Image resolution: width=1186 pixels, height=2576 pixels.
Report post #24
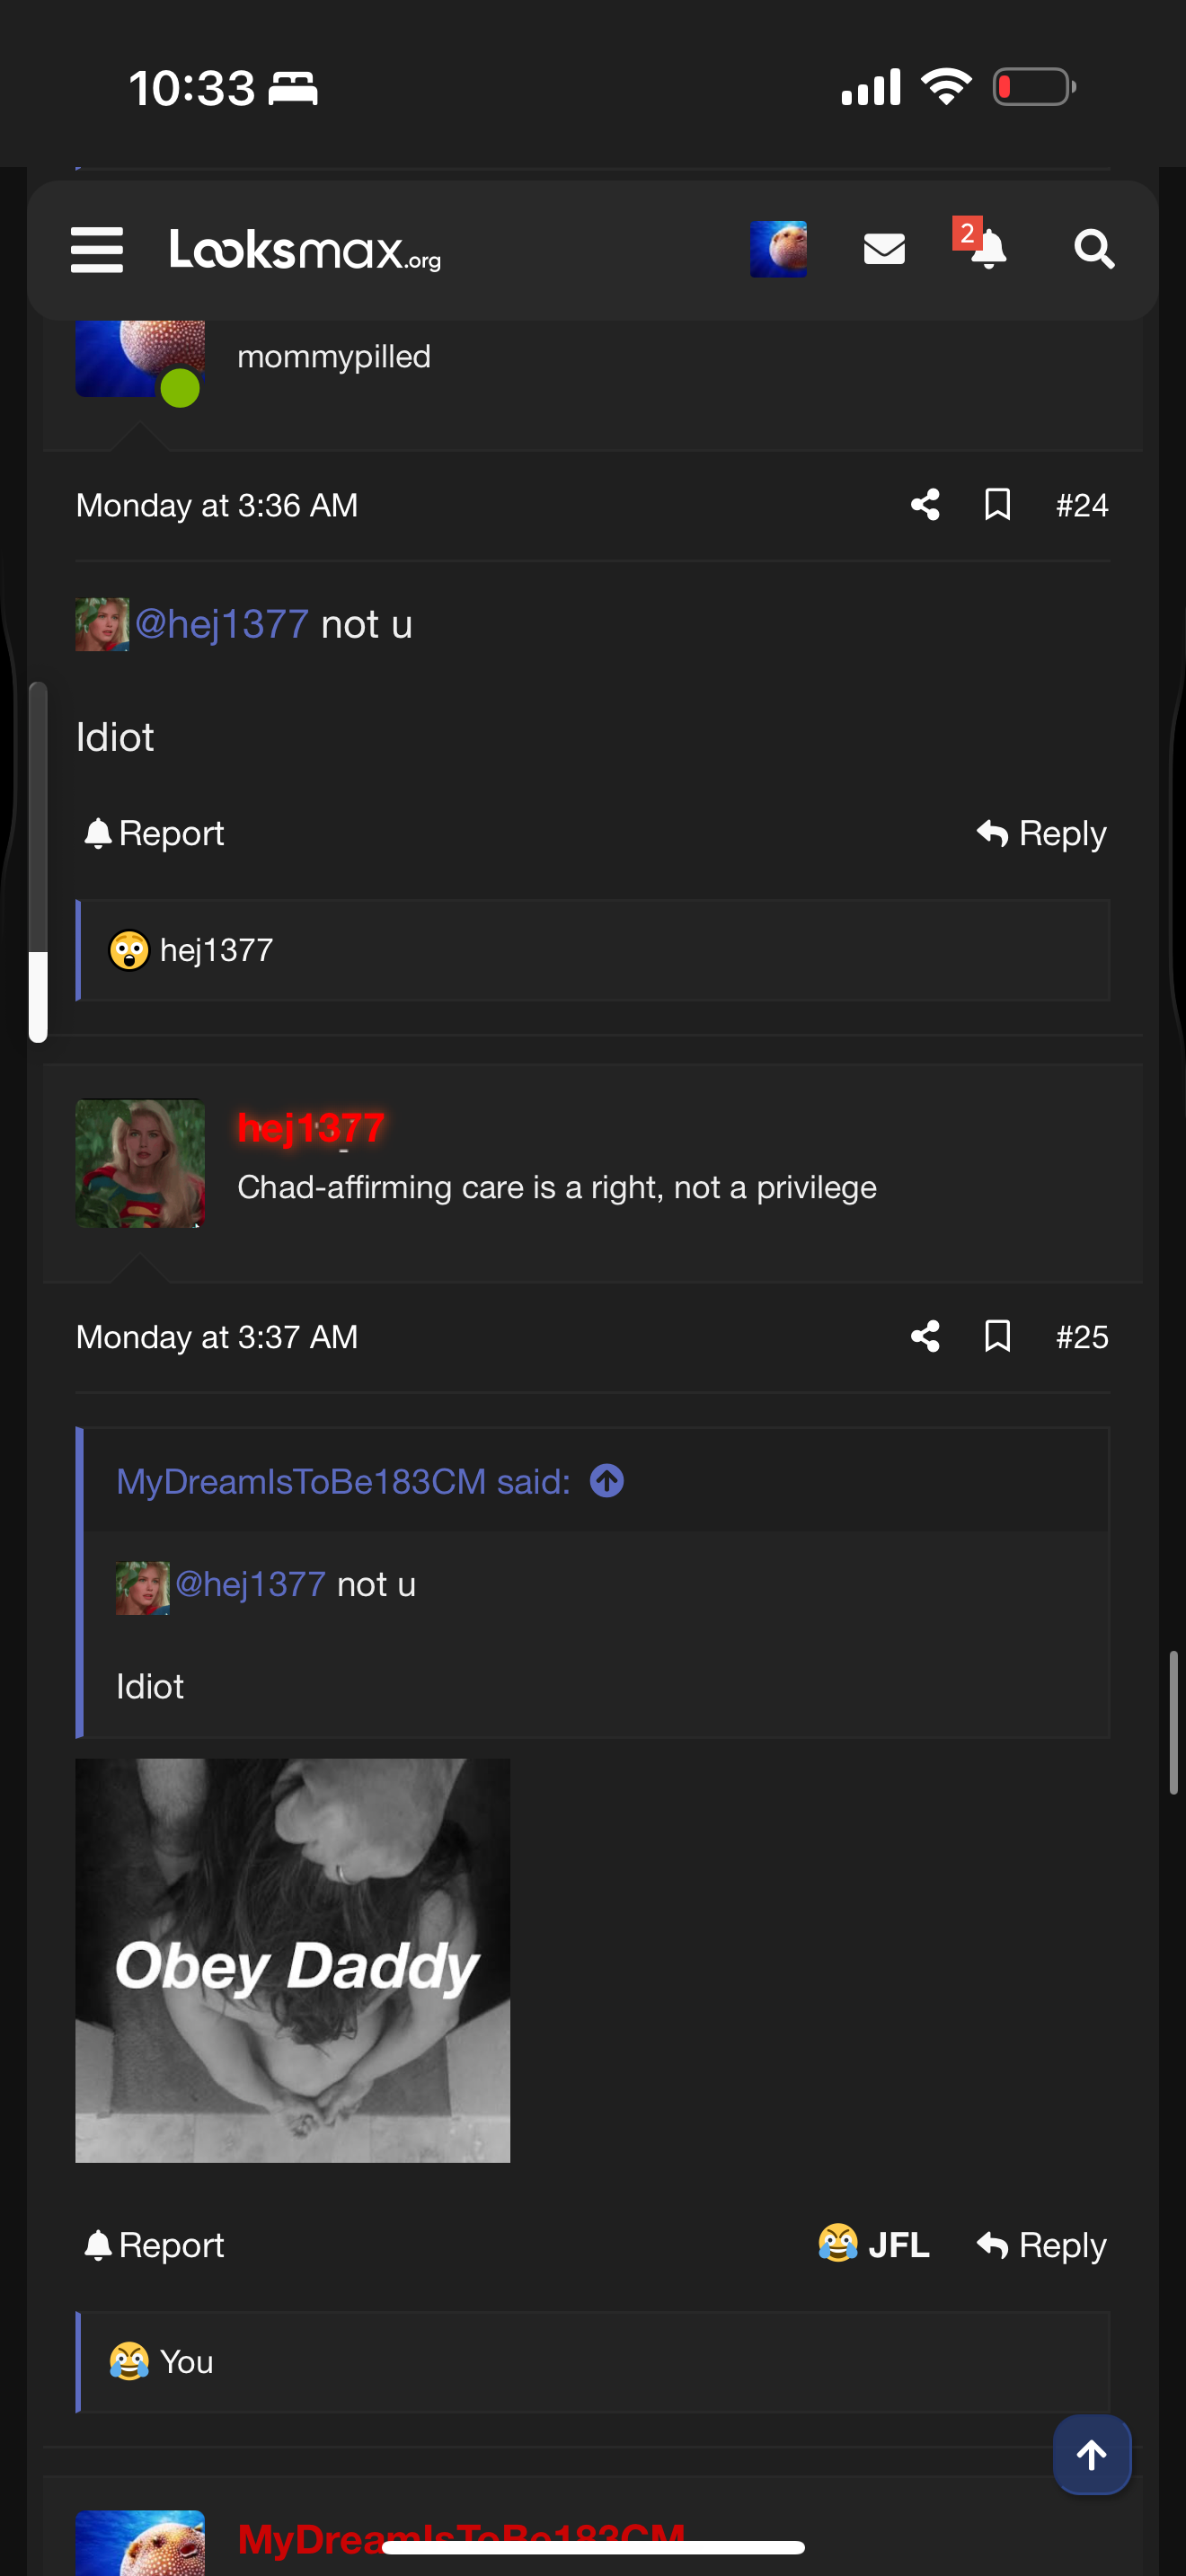click(x=155, y=834)
